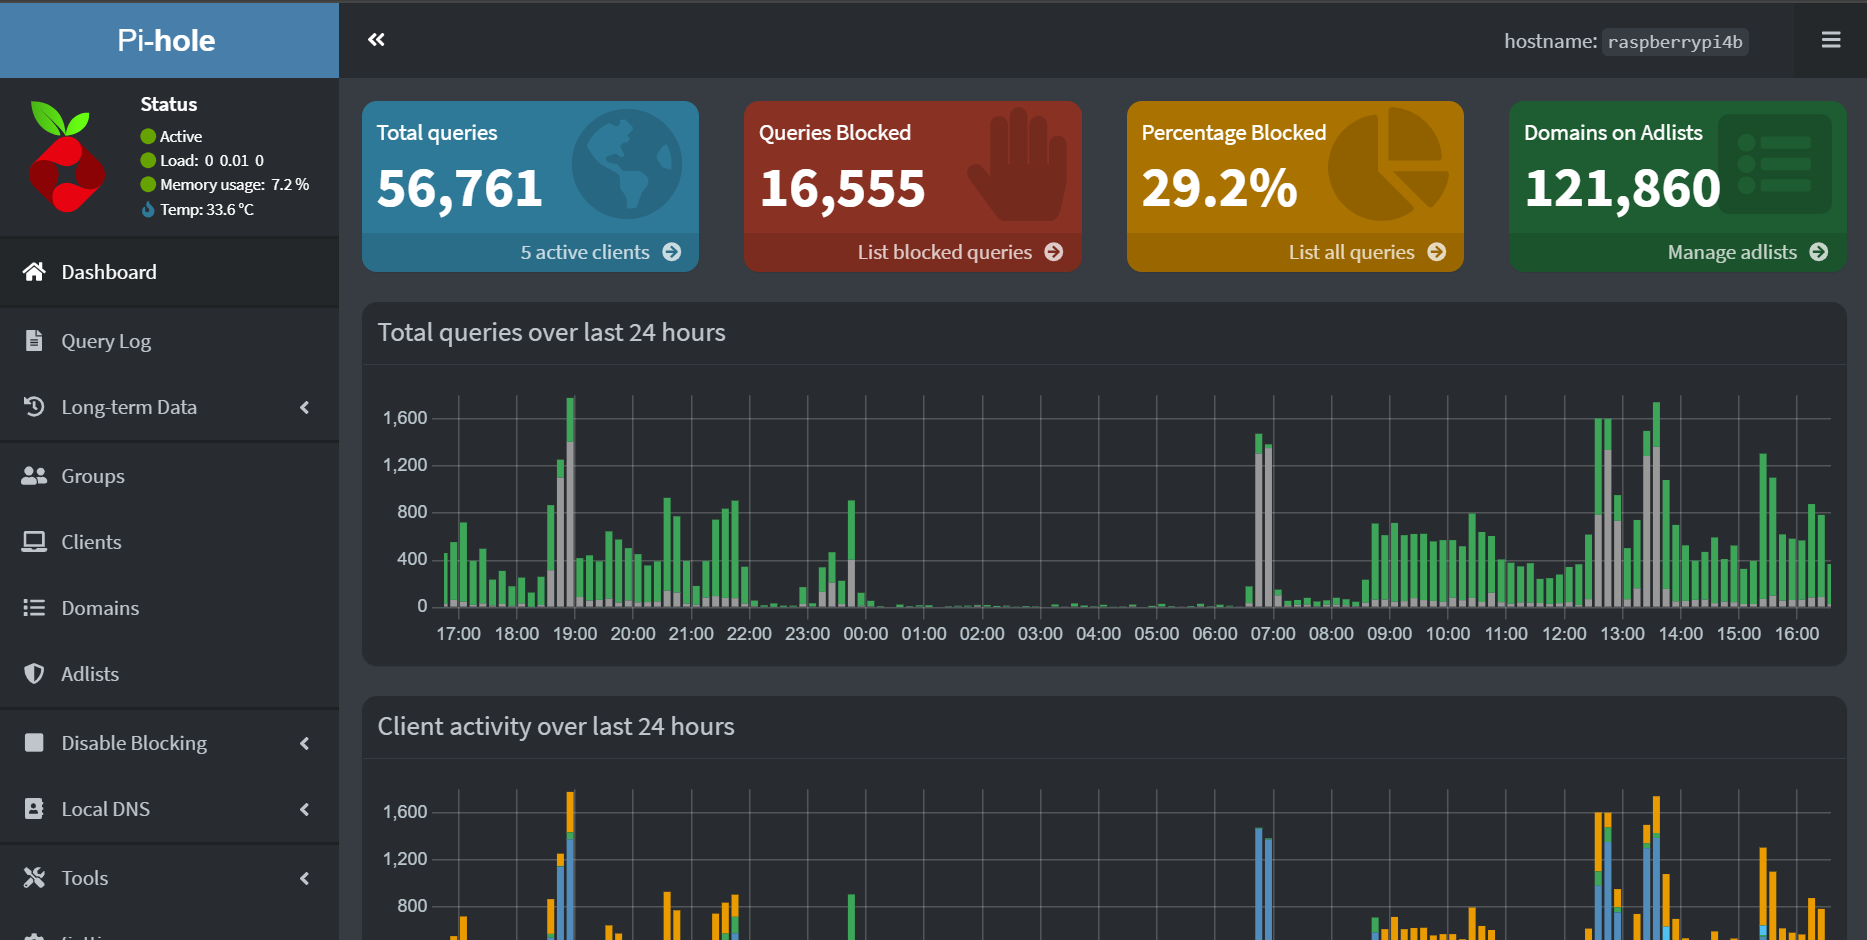
Task: Click the 'Client activity over last 24 hours' heading
Action: [x=556, y=726]
